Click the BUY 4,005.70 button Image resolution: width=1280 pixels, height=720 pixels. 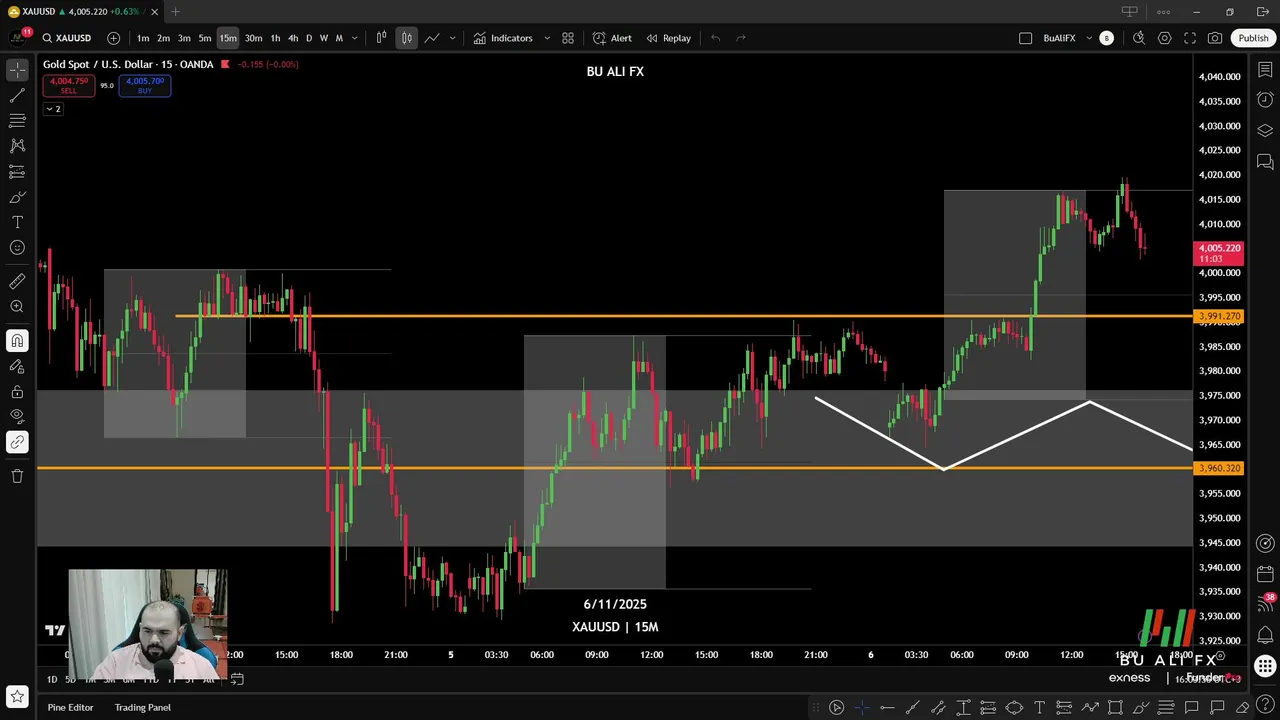pos(145,86)
